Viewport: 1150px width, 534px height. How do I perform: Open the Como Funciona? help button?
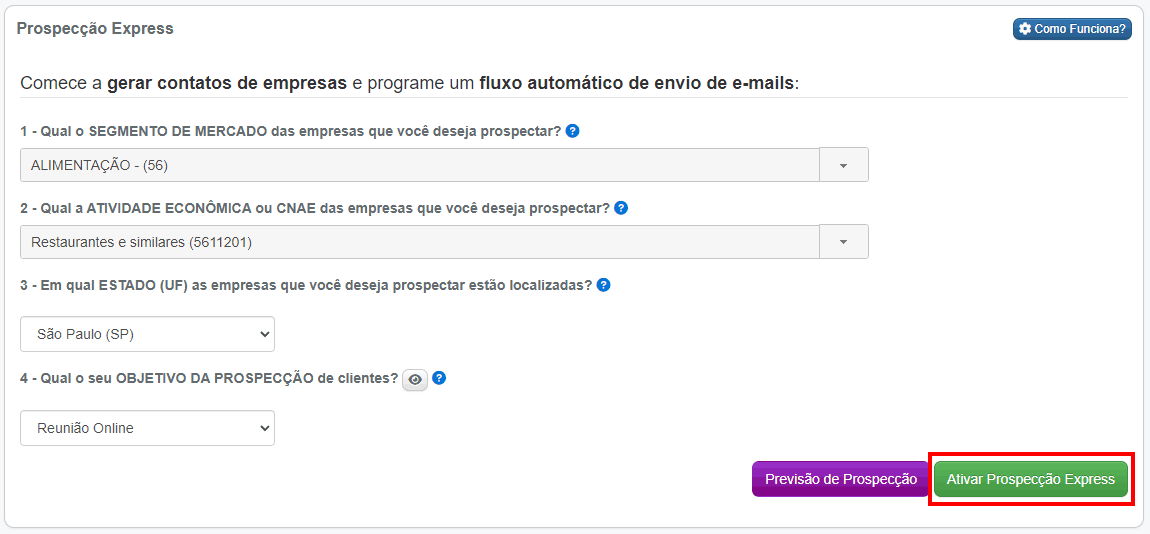(x=1072, y=29)
